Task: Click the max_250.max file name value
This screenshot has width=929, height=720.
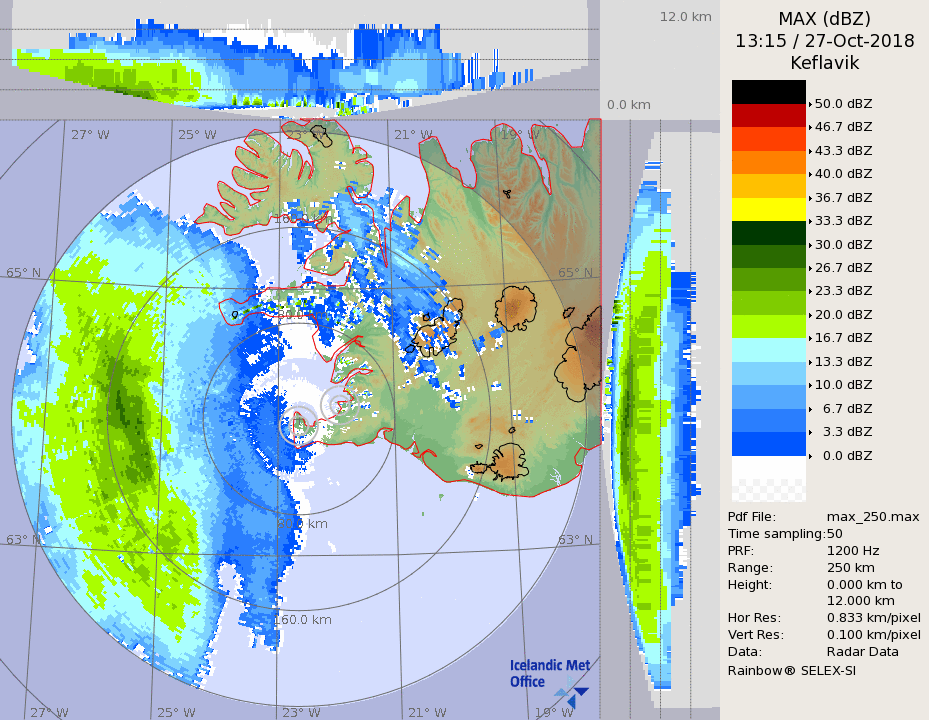Action: [872, 516]
